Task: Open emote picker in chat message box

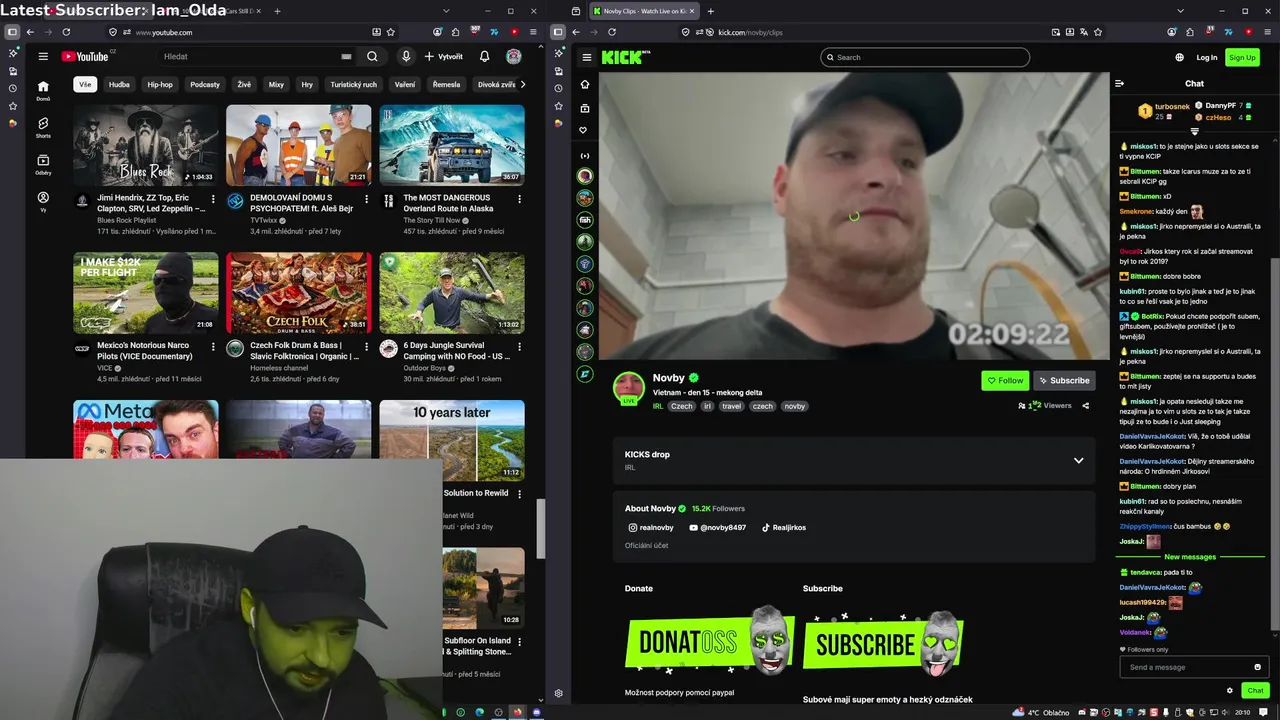Action: pyautogui.click(x=1257, y=667)
